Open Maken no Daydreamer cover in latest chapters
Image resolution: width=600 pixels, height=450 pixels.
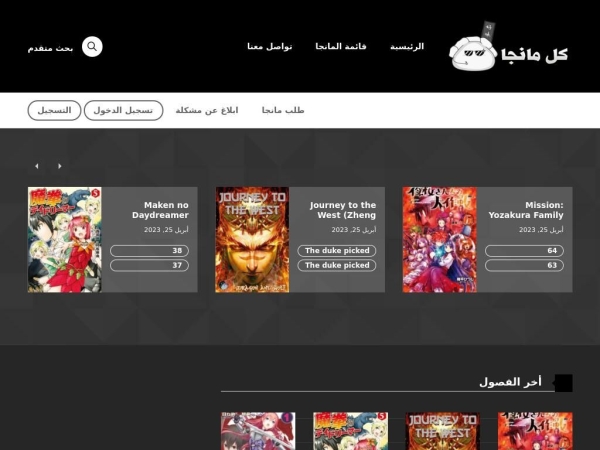click(x=351, y=431)
